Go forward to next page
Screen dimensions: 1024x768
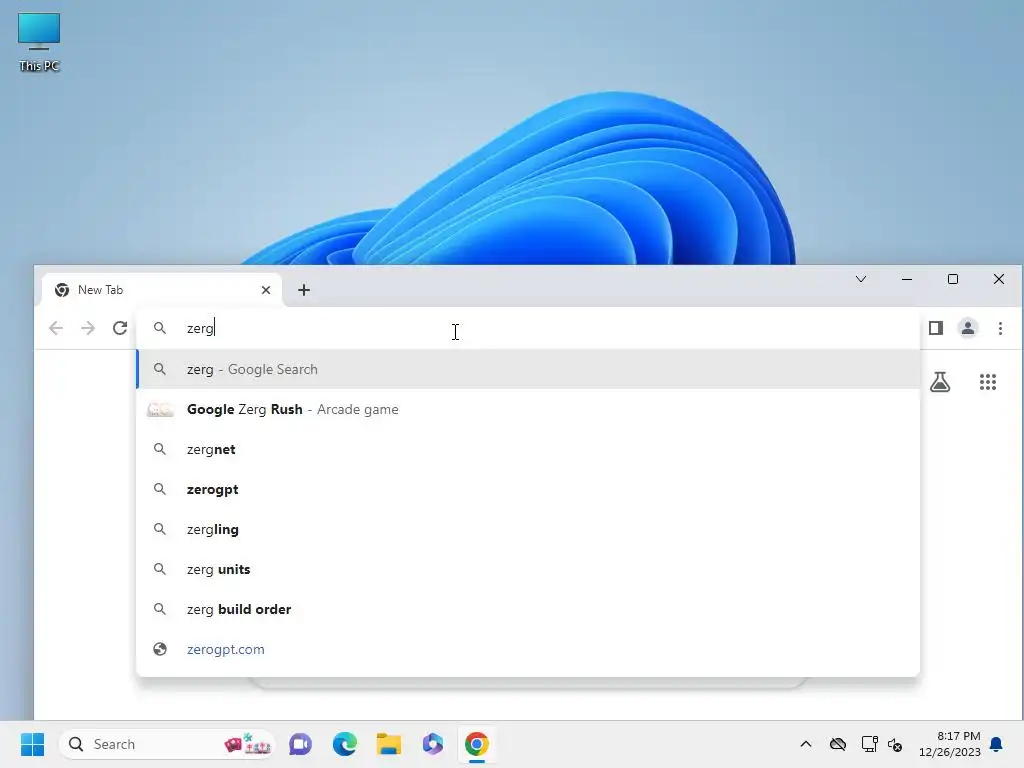88,328
